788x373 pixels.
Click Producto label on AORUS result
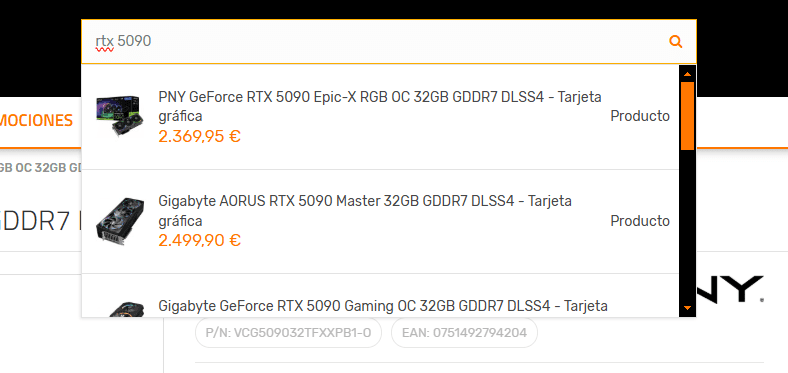click(640, 221)
